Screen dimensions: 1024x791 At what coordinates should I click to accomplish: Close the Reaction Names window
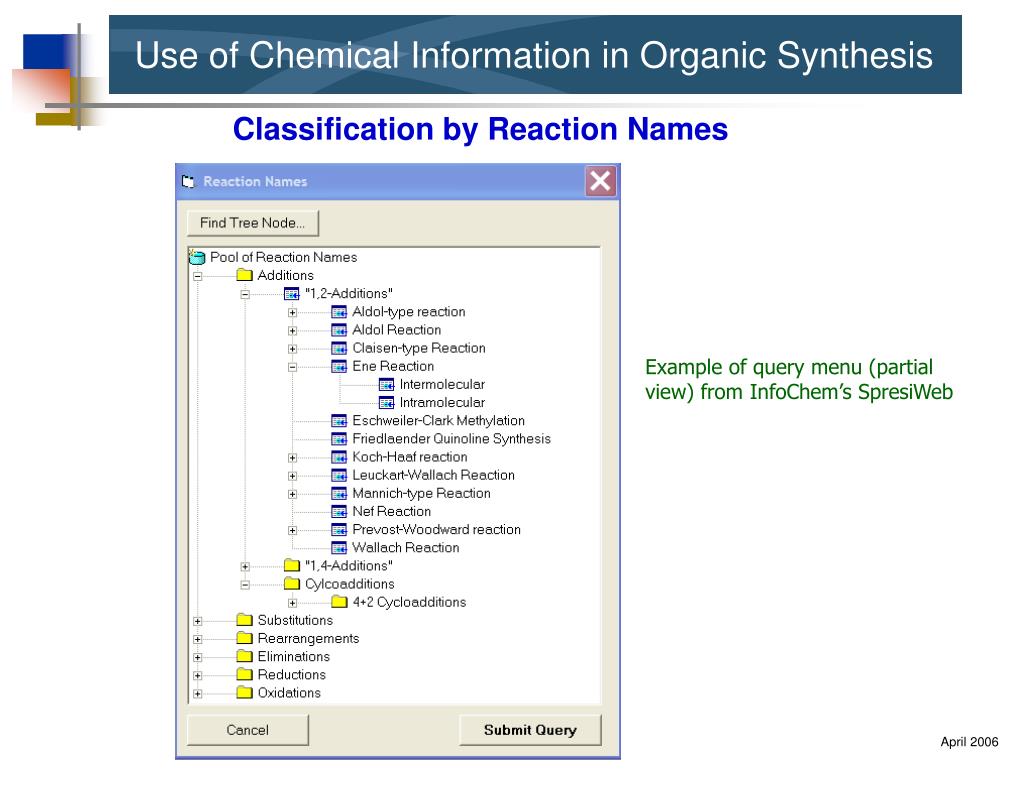click(x=600, y=181)
